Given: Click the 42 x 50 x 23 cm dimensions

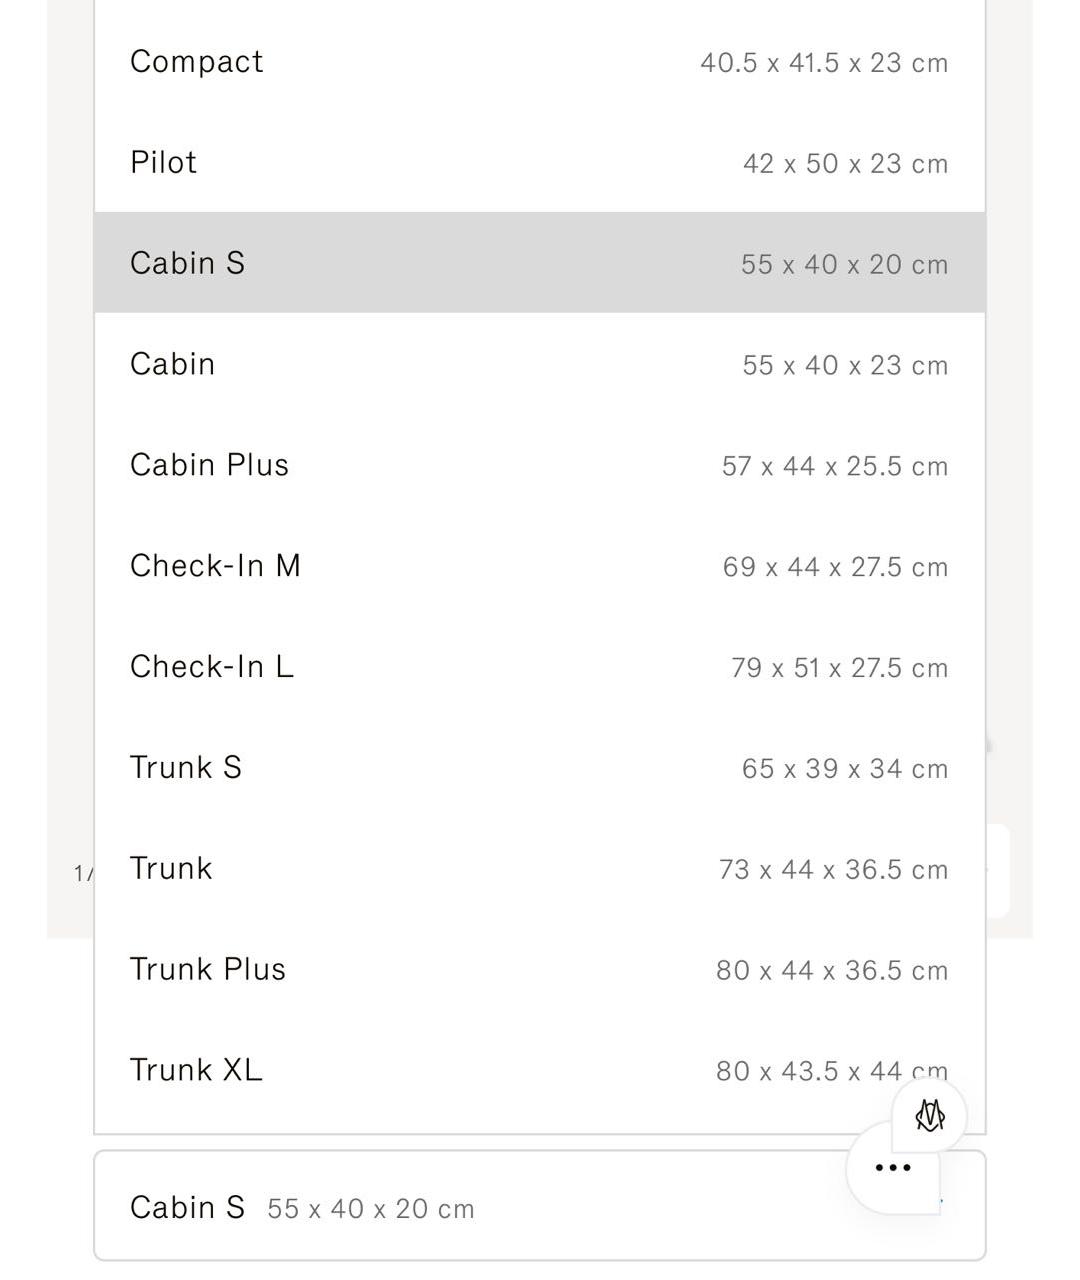Looking at the screenshot, I should 845,164.
